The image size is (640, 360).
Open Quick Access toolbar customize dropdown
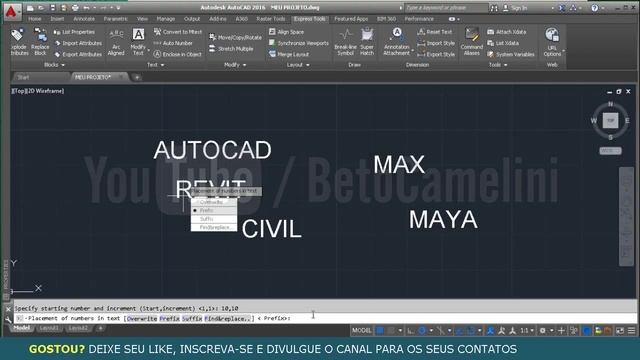[118, 8]
